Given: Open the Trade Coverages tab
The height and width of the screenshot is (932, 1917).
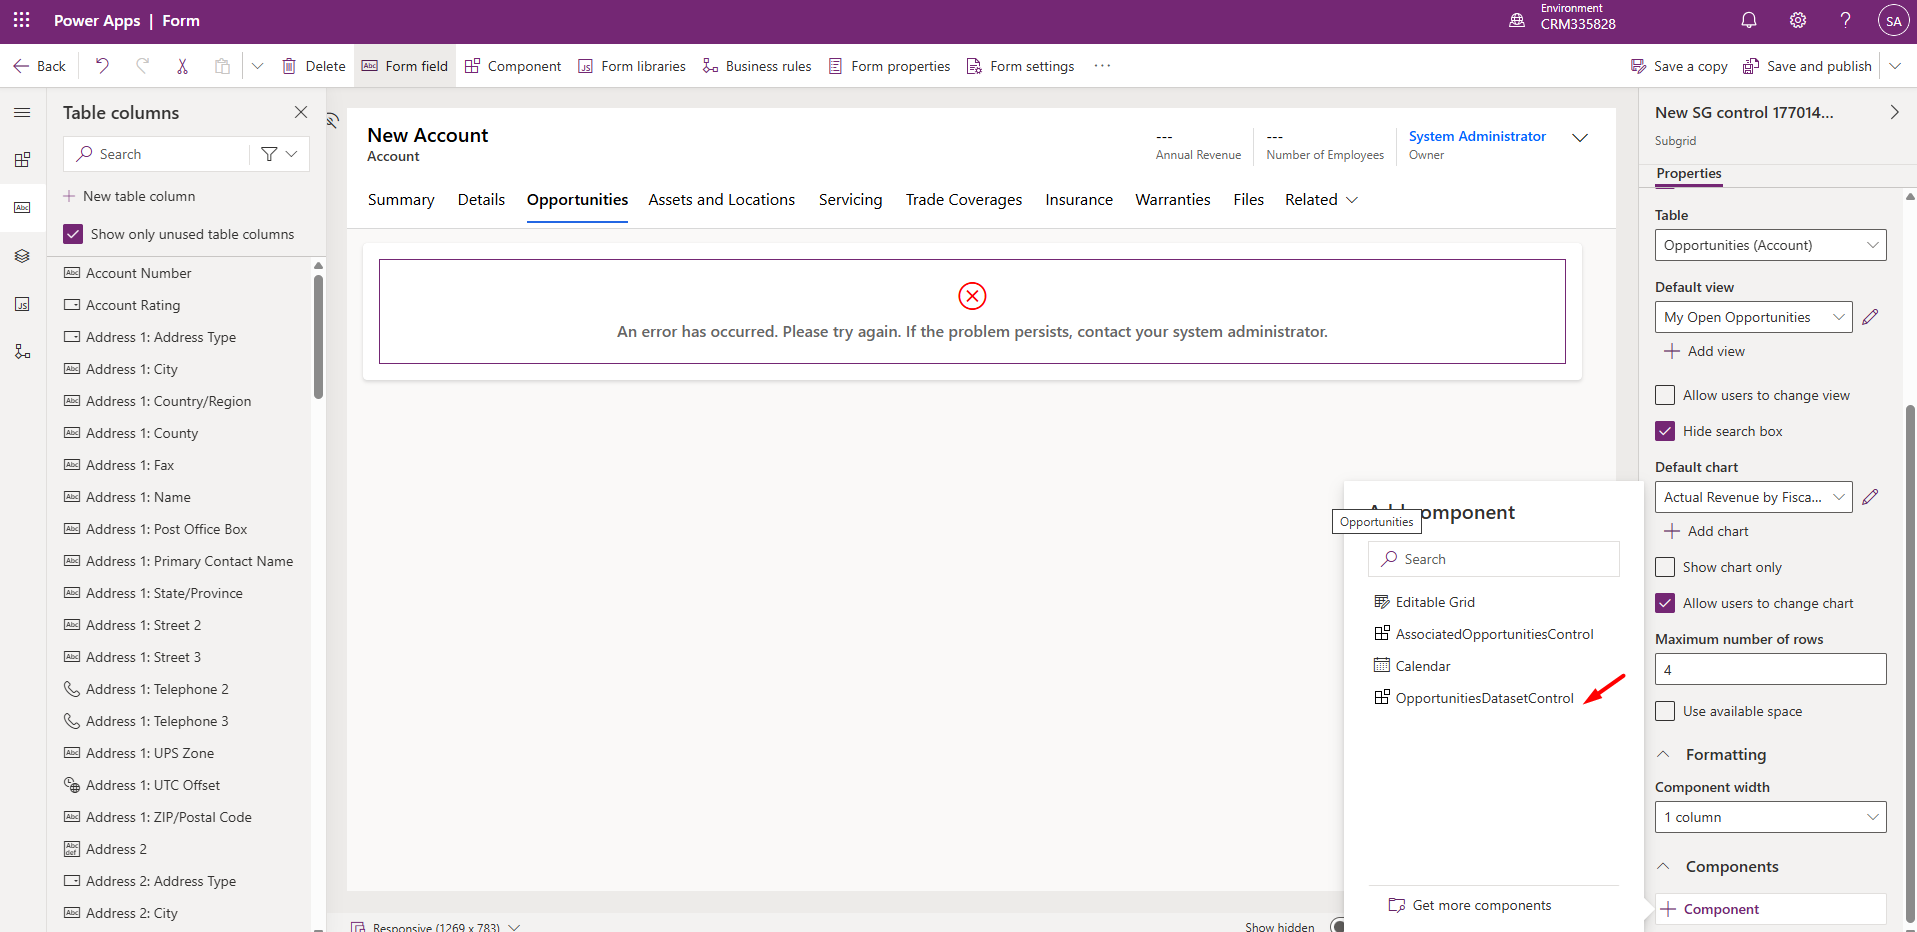Looking at the screenshot, I should (x=963, y=200).
